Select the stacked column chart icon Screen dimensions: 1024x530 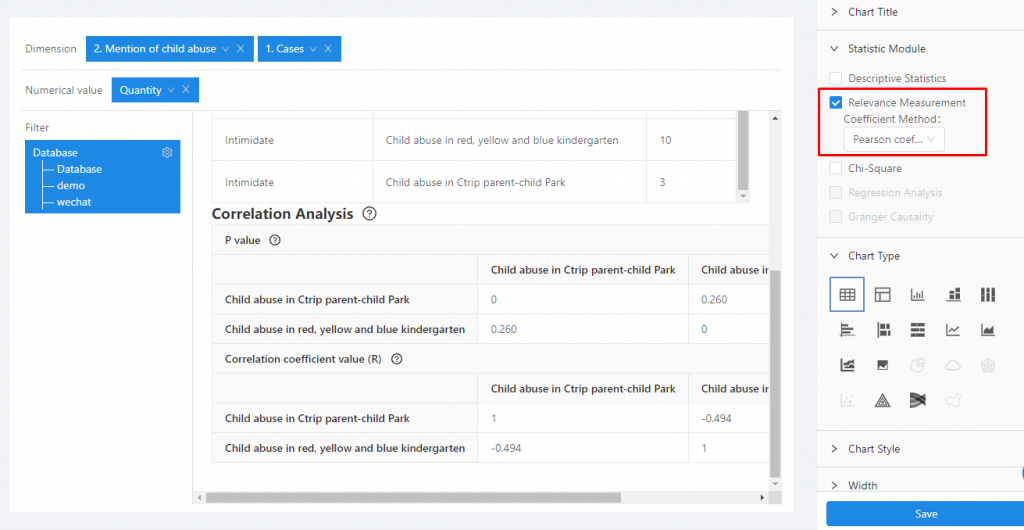953,294
